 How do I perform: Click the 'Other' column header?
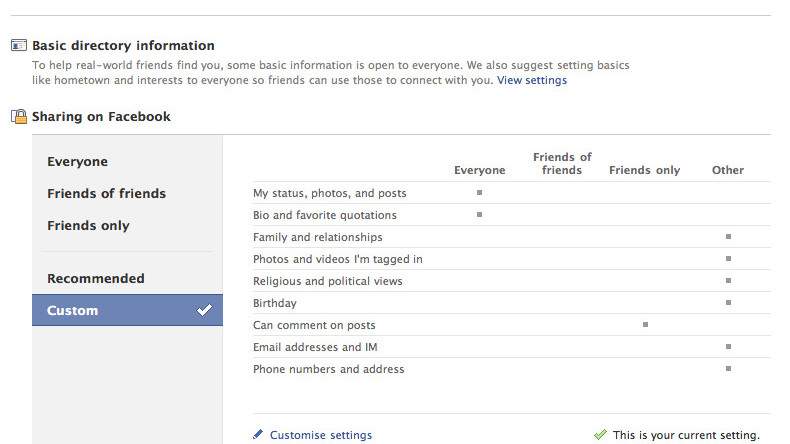pyautogui.click(x=728, y=170)
